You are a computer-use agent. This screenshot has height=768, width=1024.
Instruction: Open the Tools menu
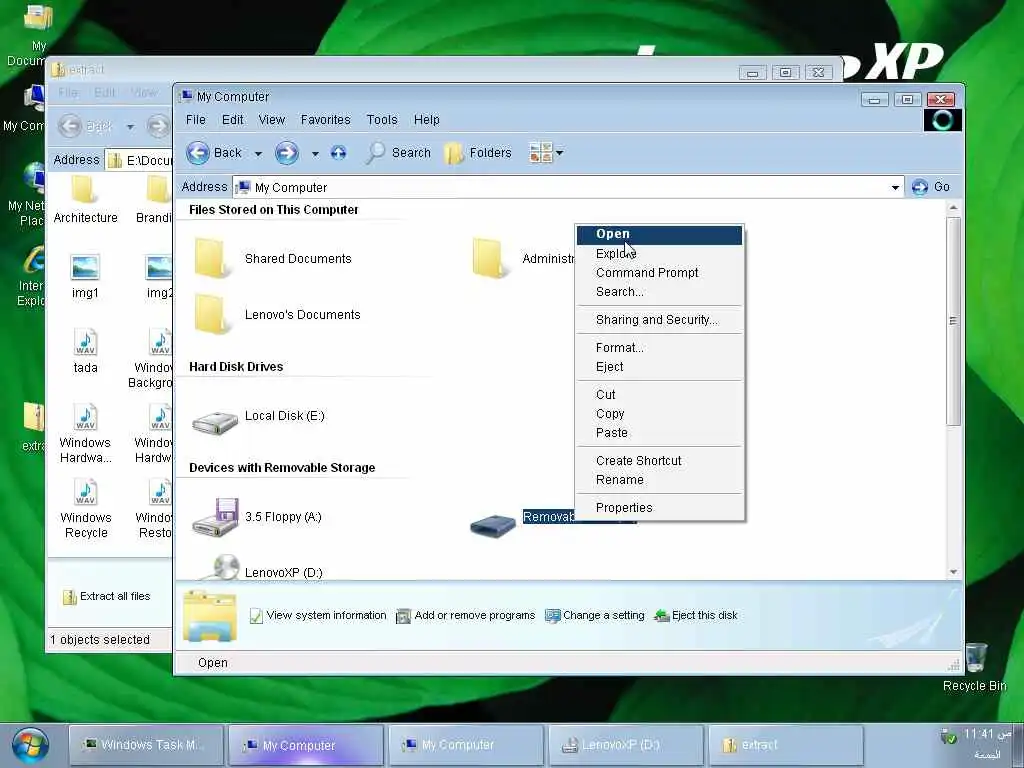pos(382,120)
